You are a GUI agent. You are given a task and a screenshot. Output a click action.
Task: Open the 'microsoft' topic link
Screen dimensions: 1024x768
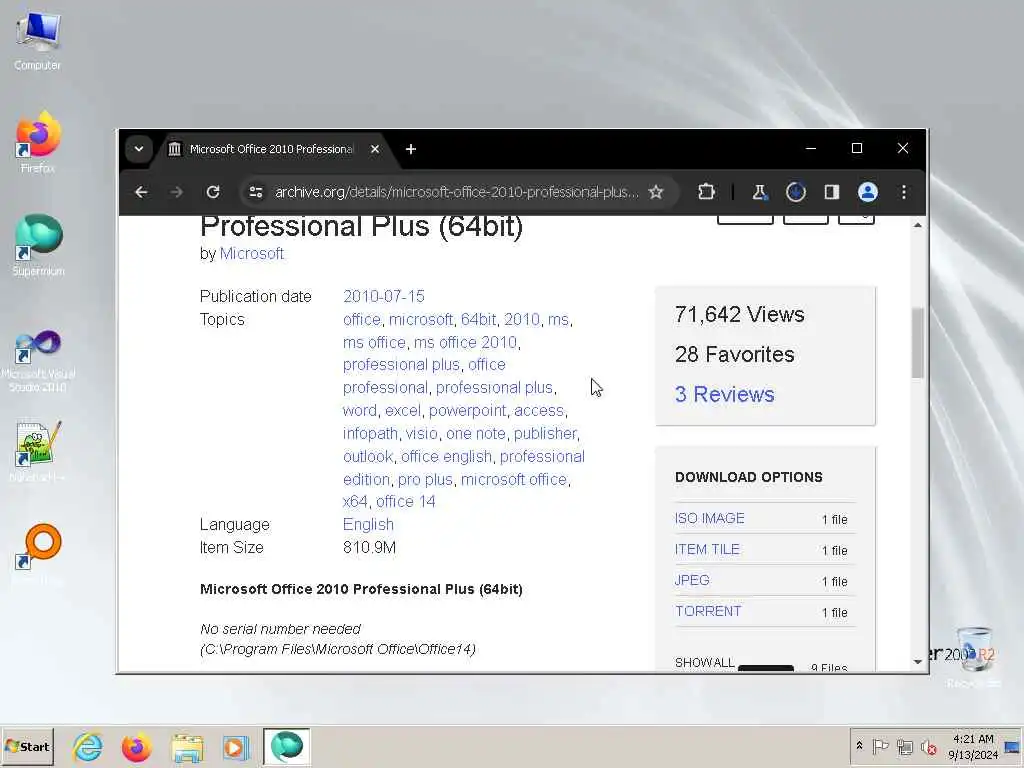(x=421, y=319)
